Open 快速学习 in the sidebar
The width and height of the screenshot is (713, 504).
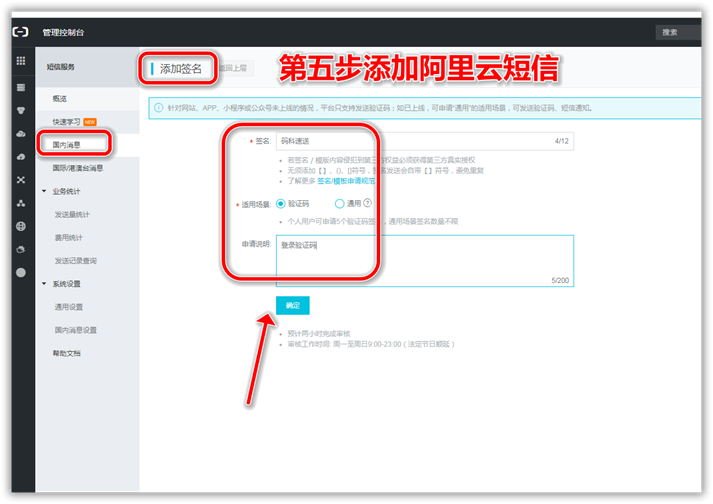click(x=66, y=121)
